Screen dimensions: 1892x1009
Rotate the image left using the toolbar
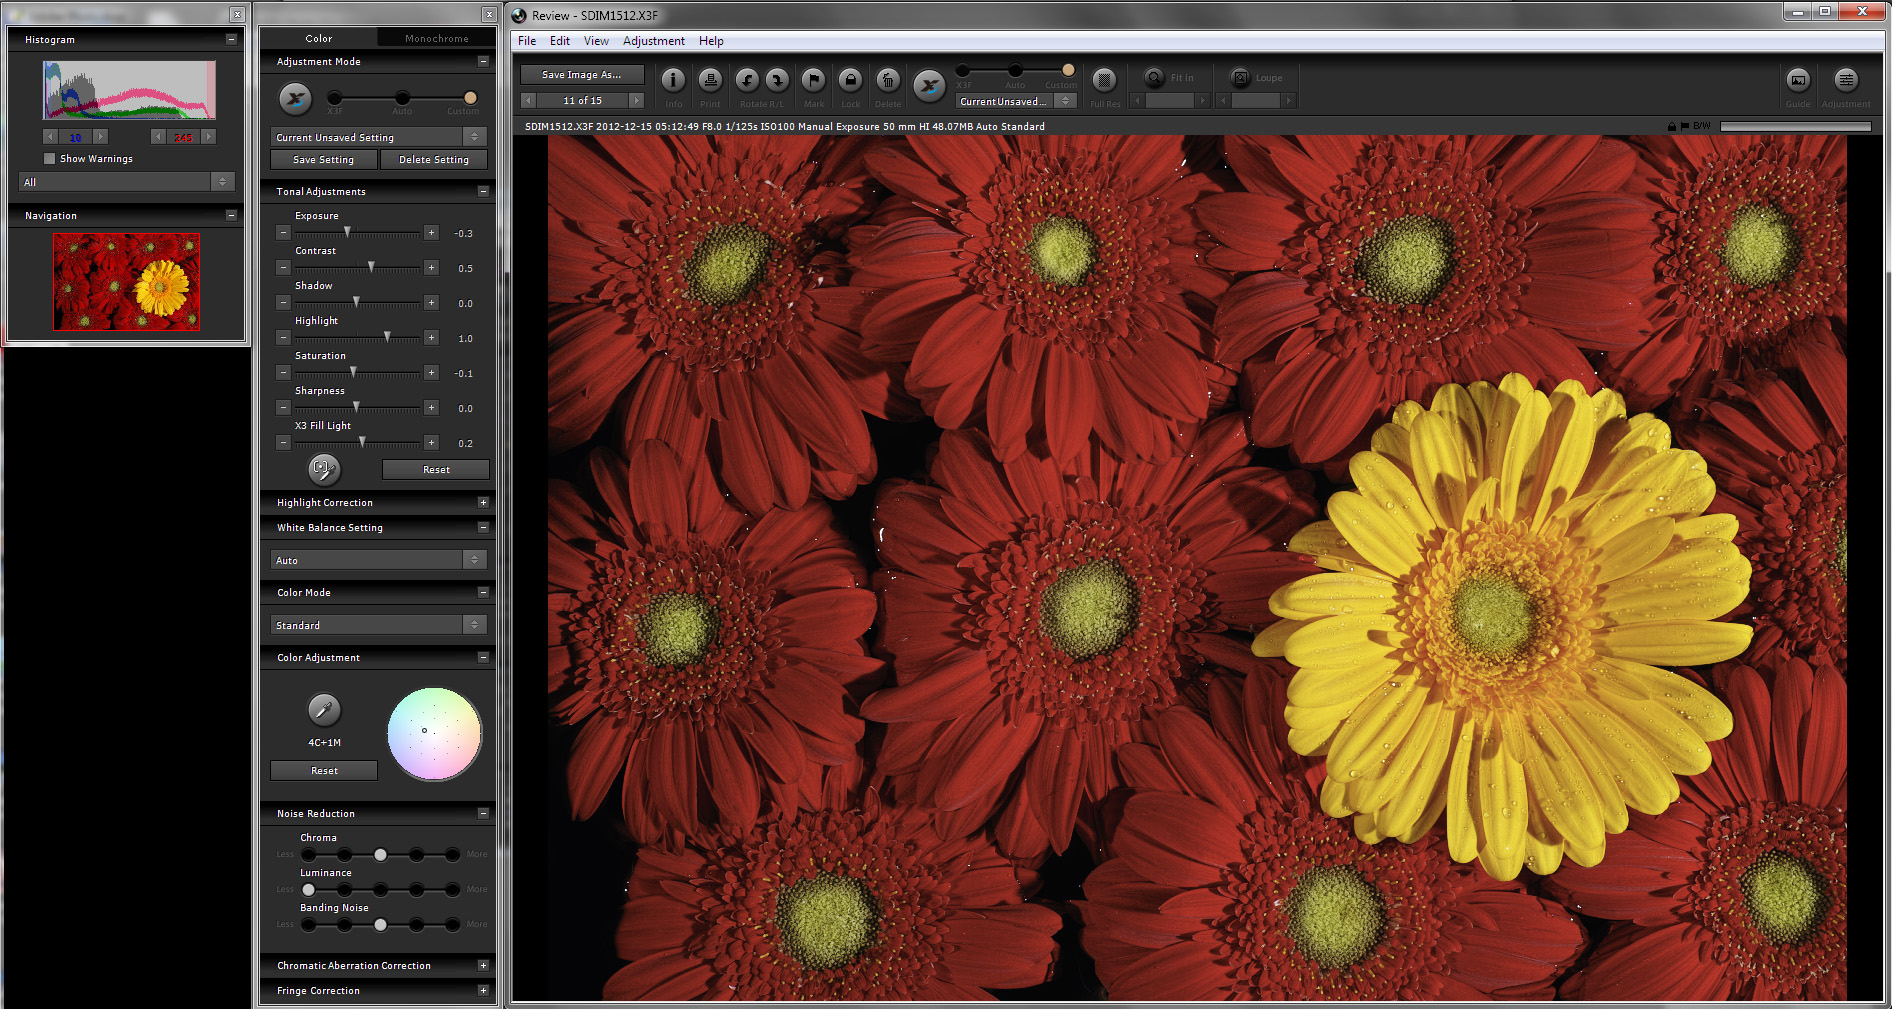click(x=747, y=80)
